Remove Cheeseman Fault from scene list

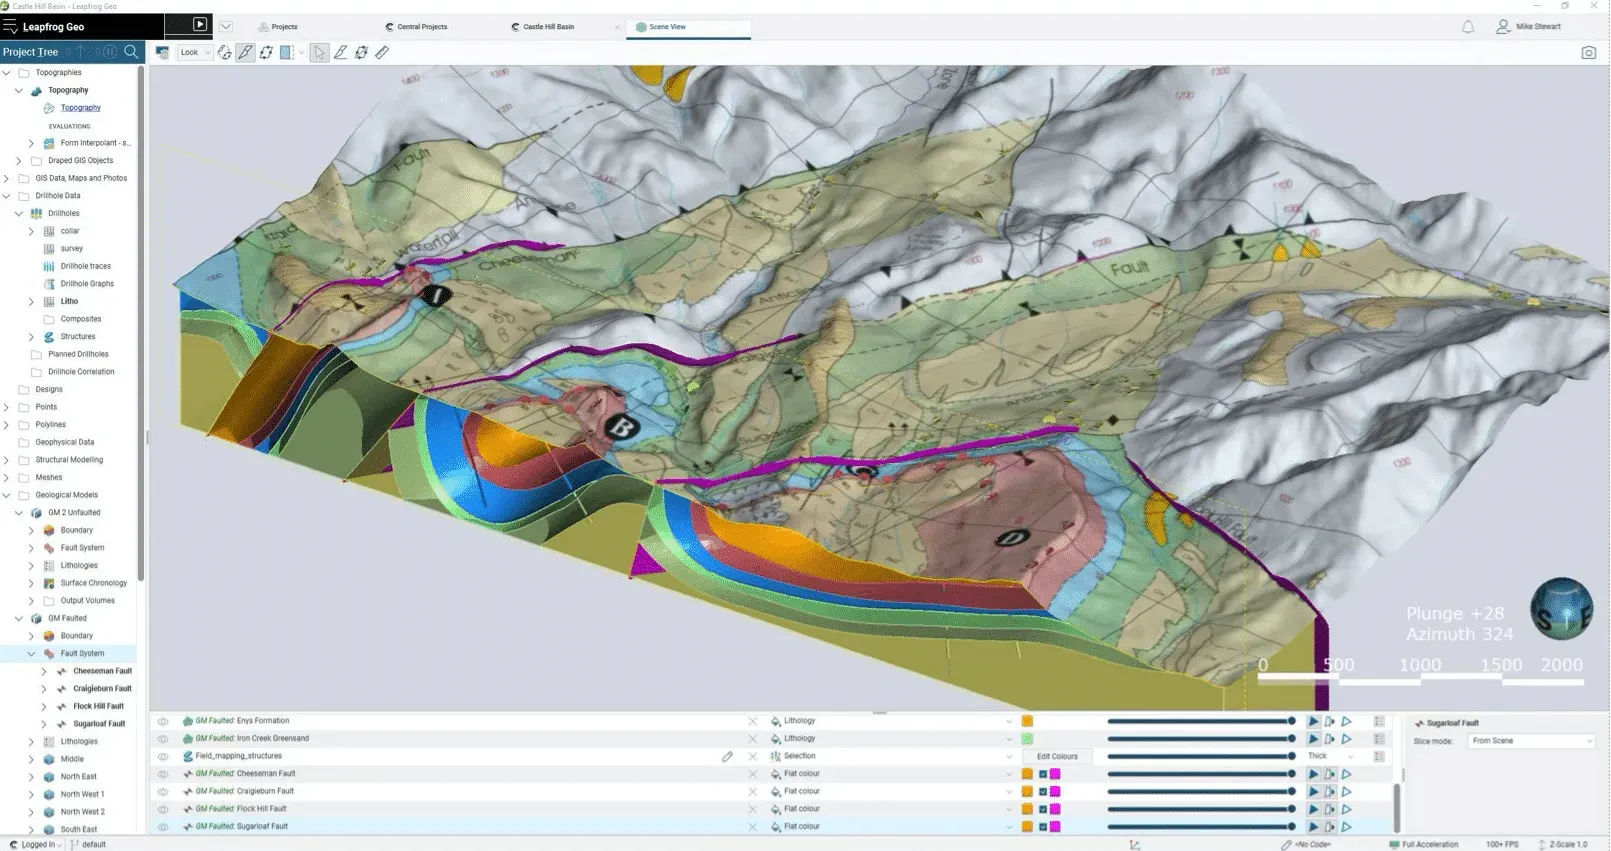(x=753, y=774)
